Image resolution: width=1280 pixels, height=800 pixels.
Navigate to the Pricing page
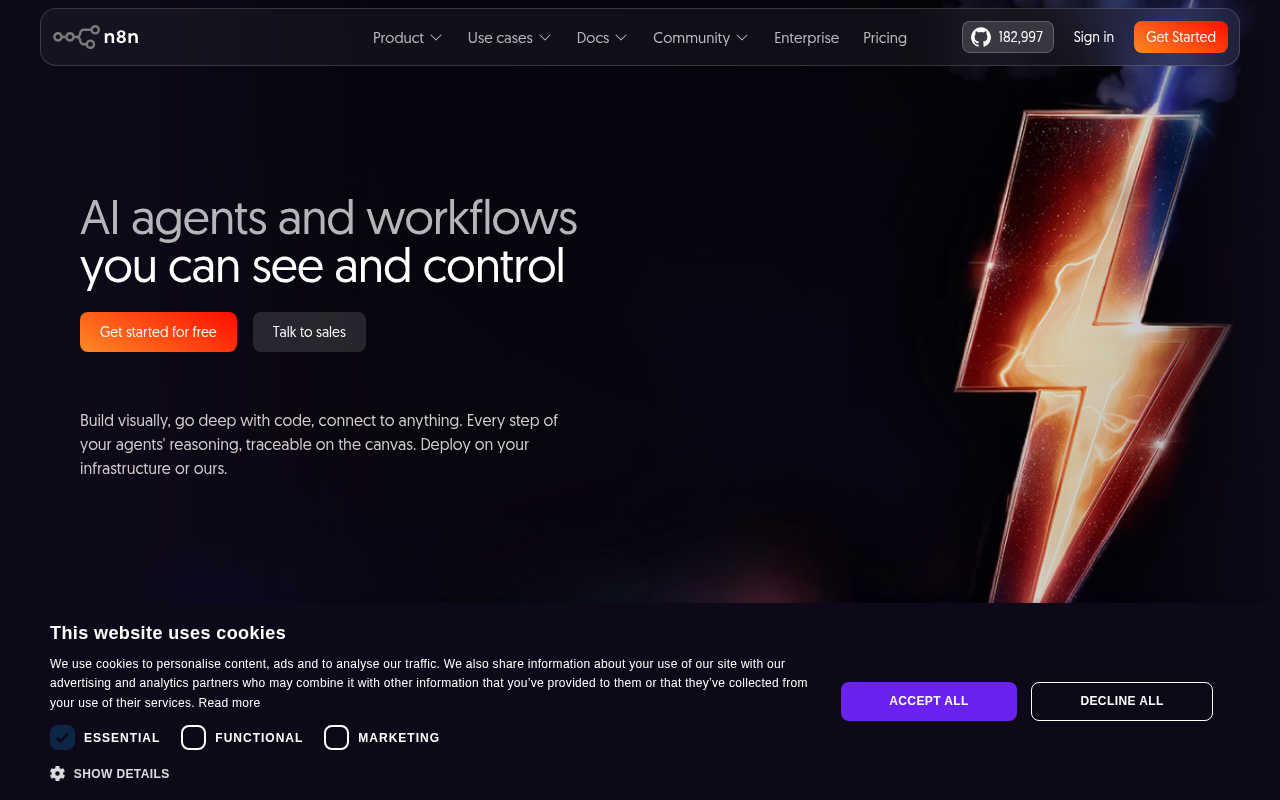[884, 37]
